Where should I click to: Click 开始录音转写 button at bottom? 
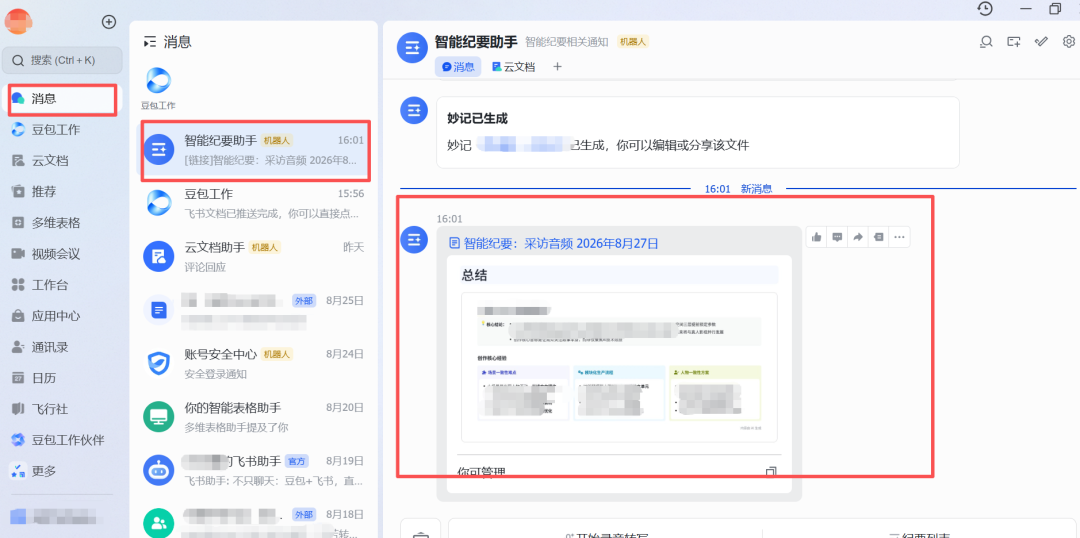point(604,535)
